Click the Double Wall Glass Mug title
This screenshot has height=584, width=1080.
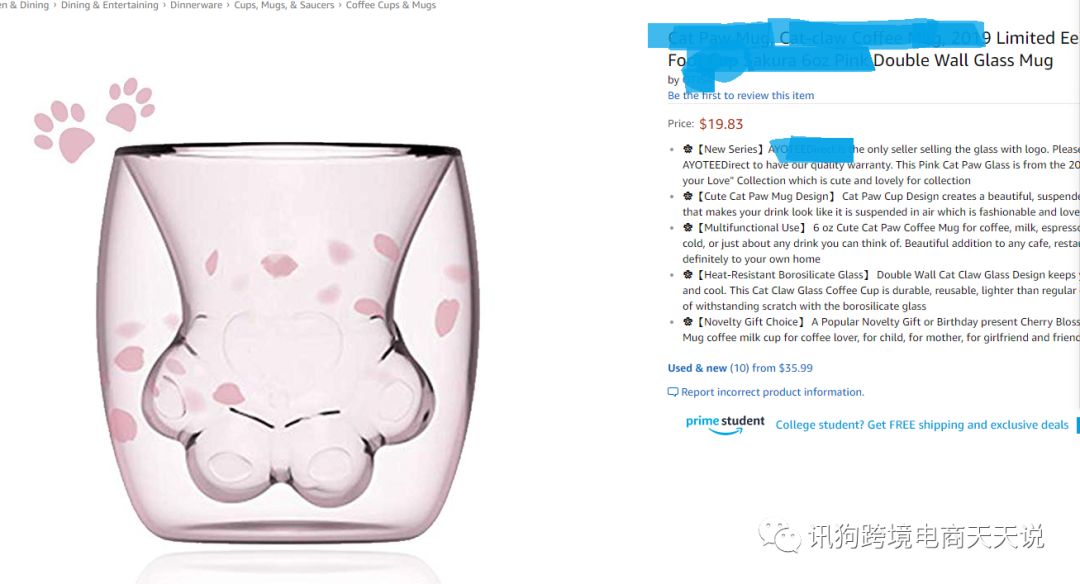963,61
